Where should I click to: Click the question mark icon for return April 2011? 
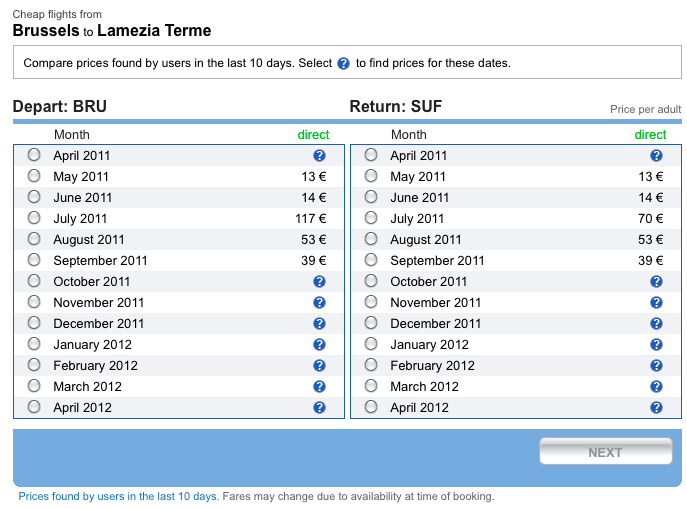tap(656, 156)
